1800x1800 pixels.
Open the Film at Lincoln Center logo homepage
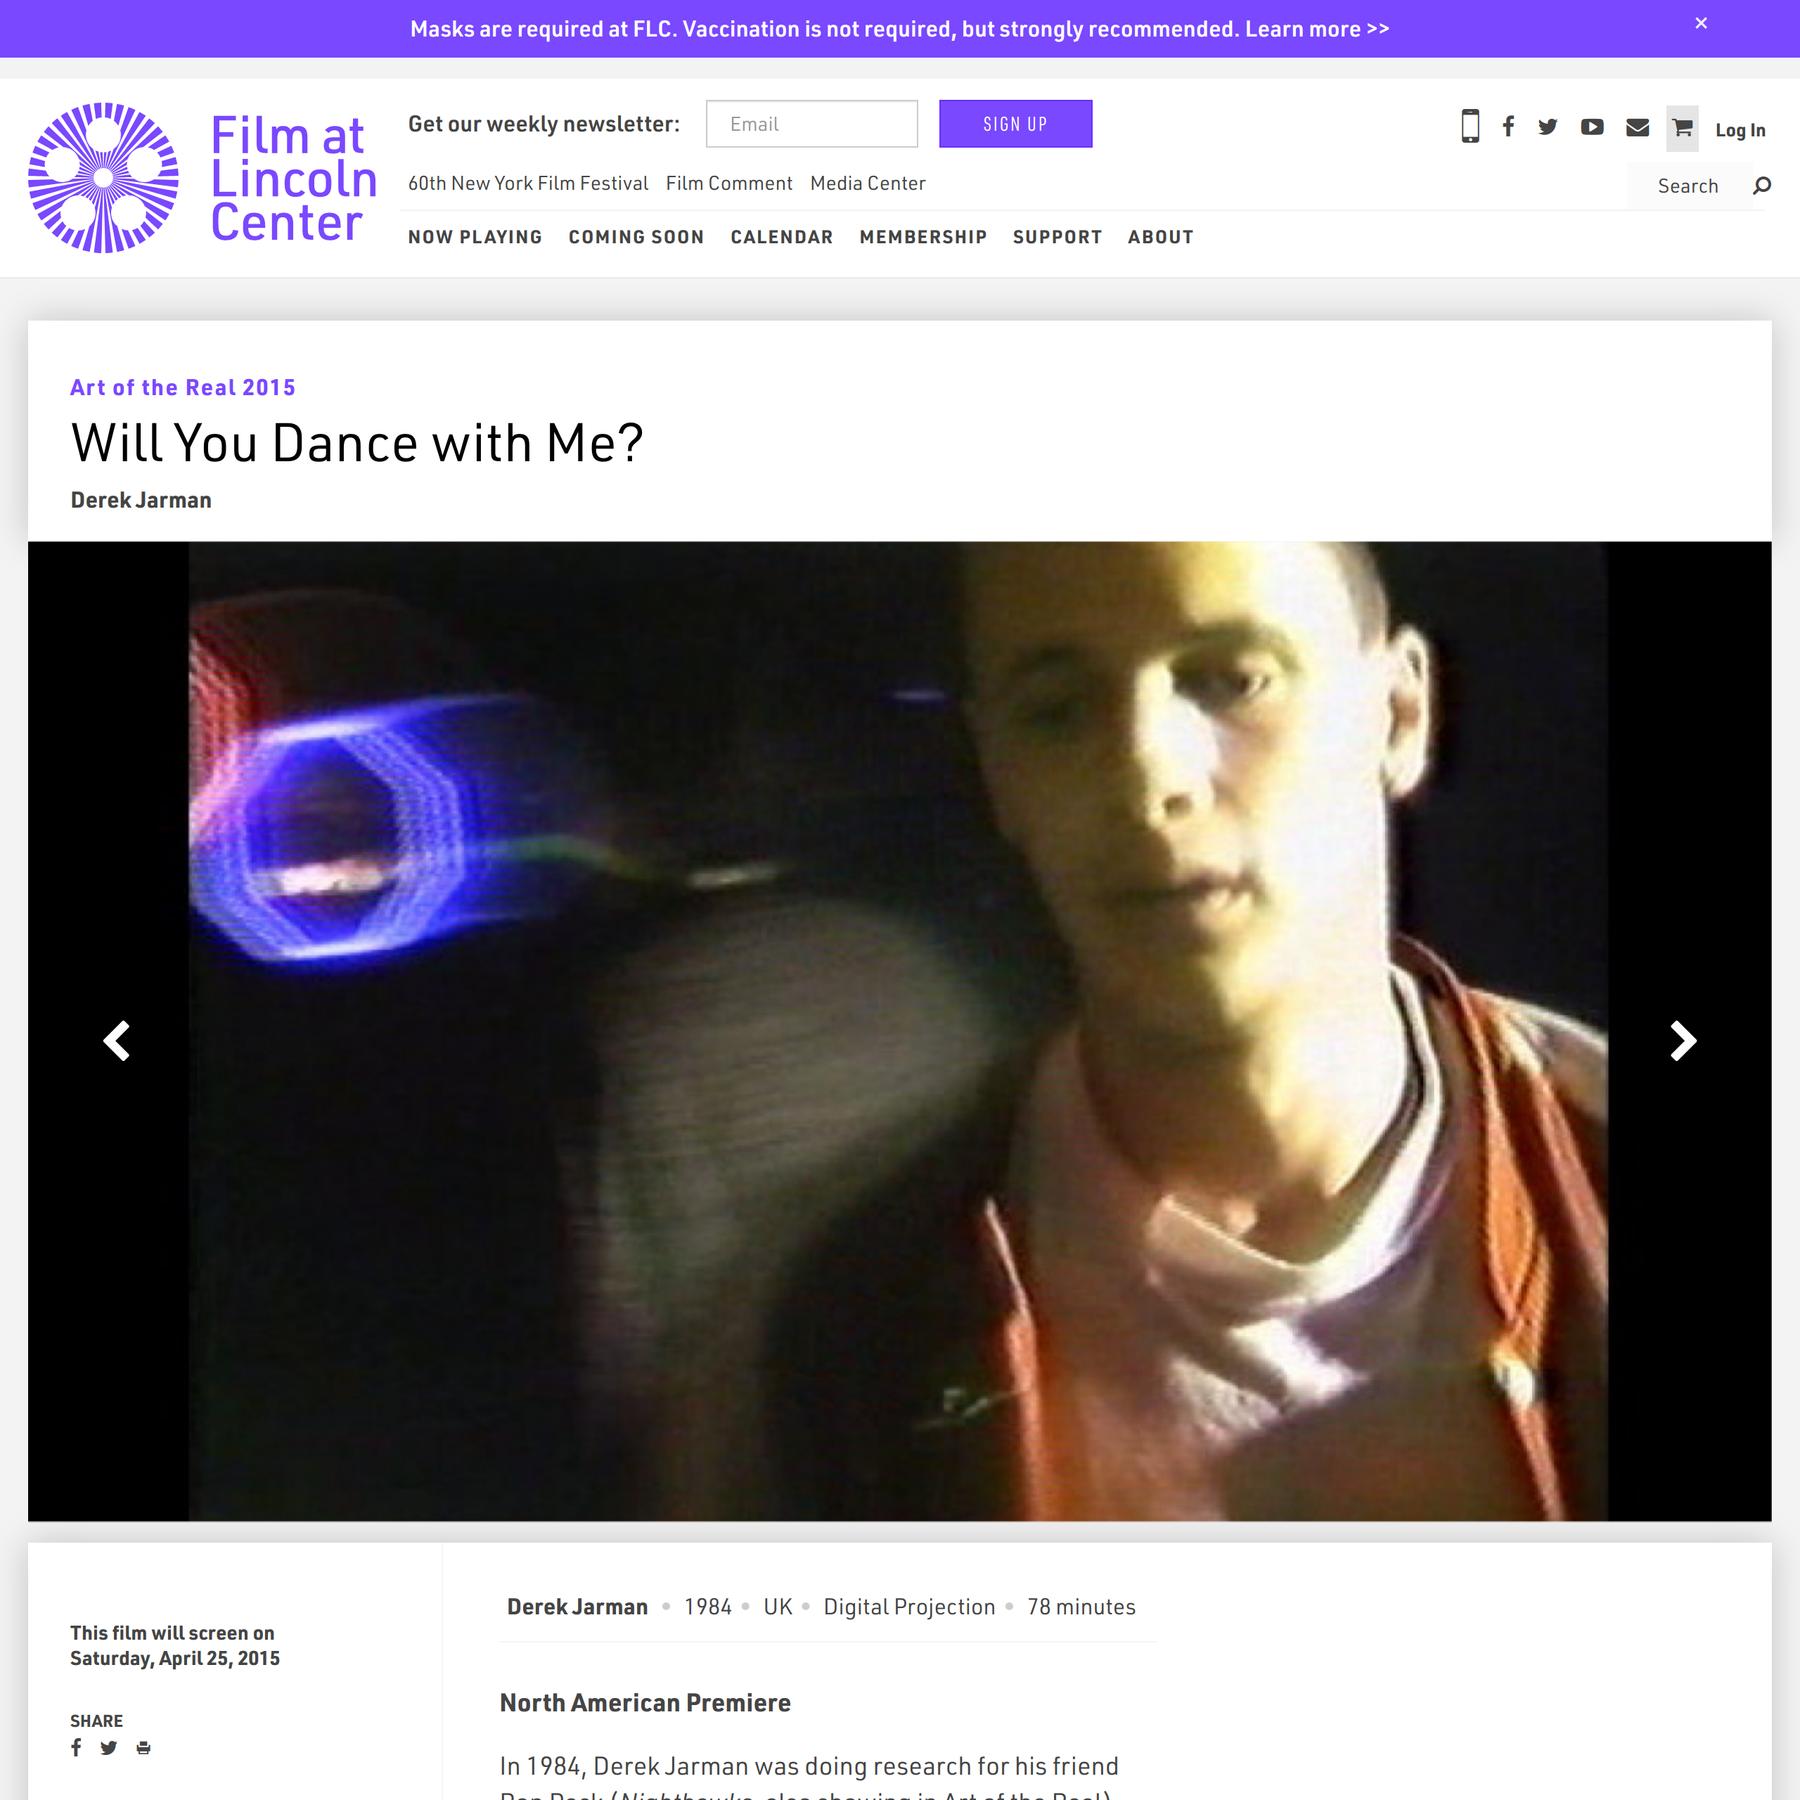click(203, 178)
